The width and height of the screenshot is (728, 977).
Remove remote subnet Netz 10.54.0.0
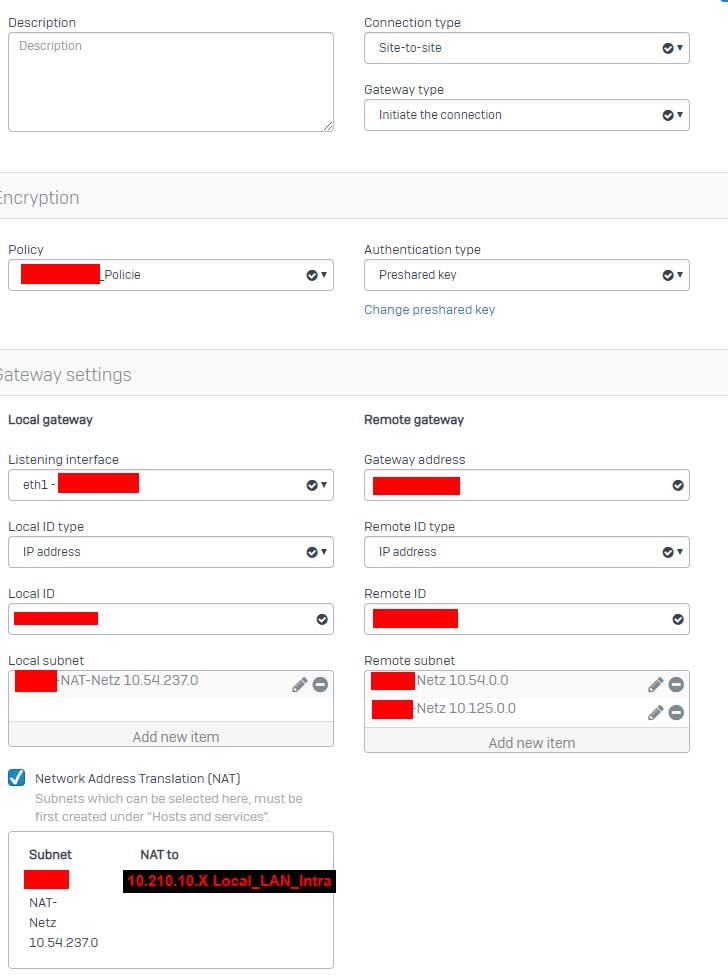tap(676, 685)
